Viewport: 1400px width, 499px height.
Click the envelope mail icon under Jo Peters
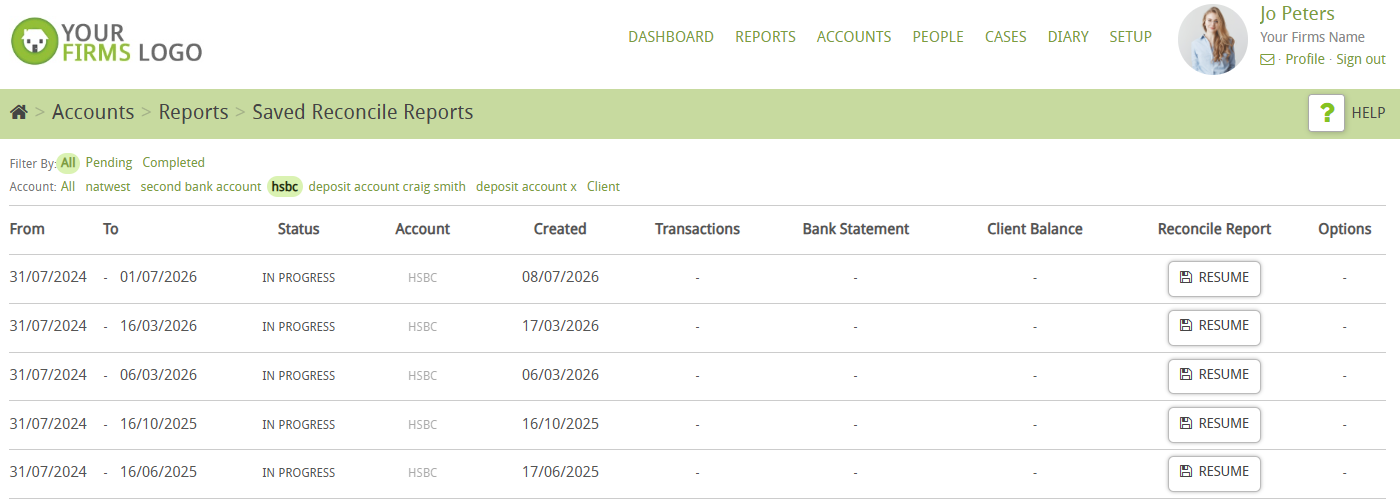(x=1267, y=60)
